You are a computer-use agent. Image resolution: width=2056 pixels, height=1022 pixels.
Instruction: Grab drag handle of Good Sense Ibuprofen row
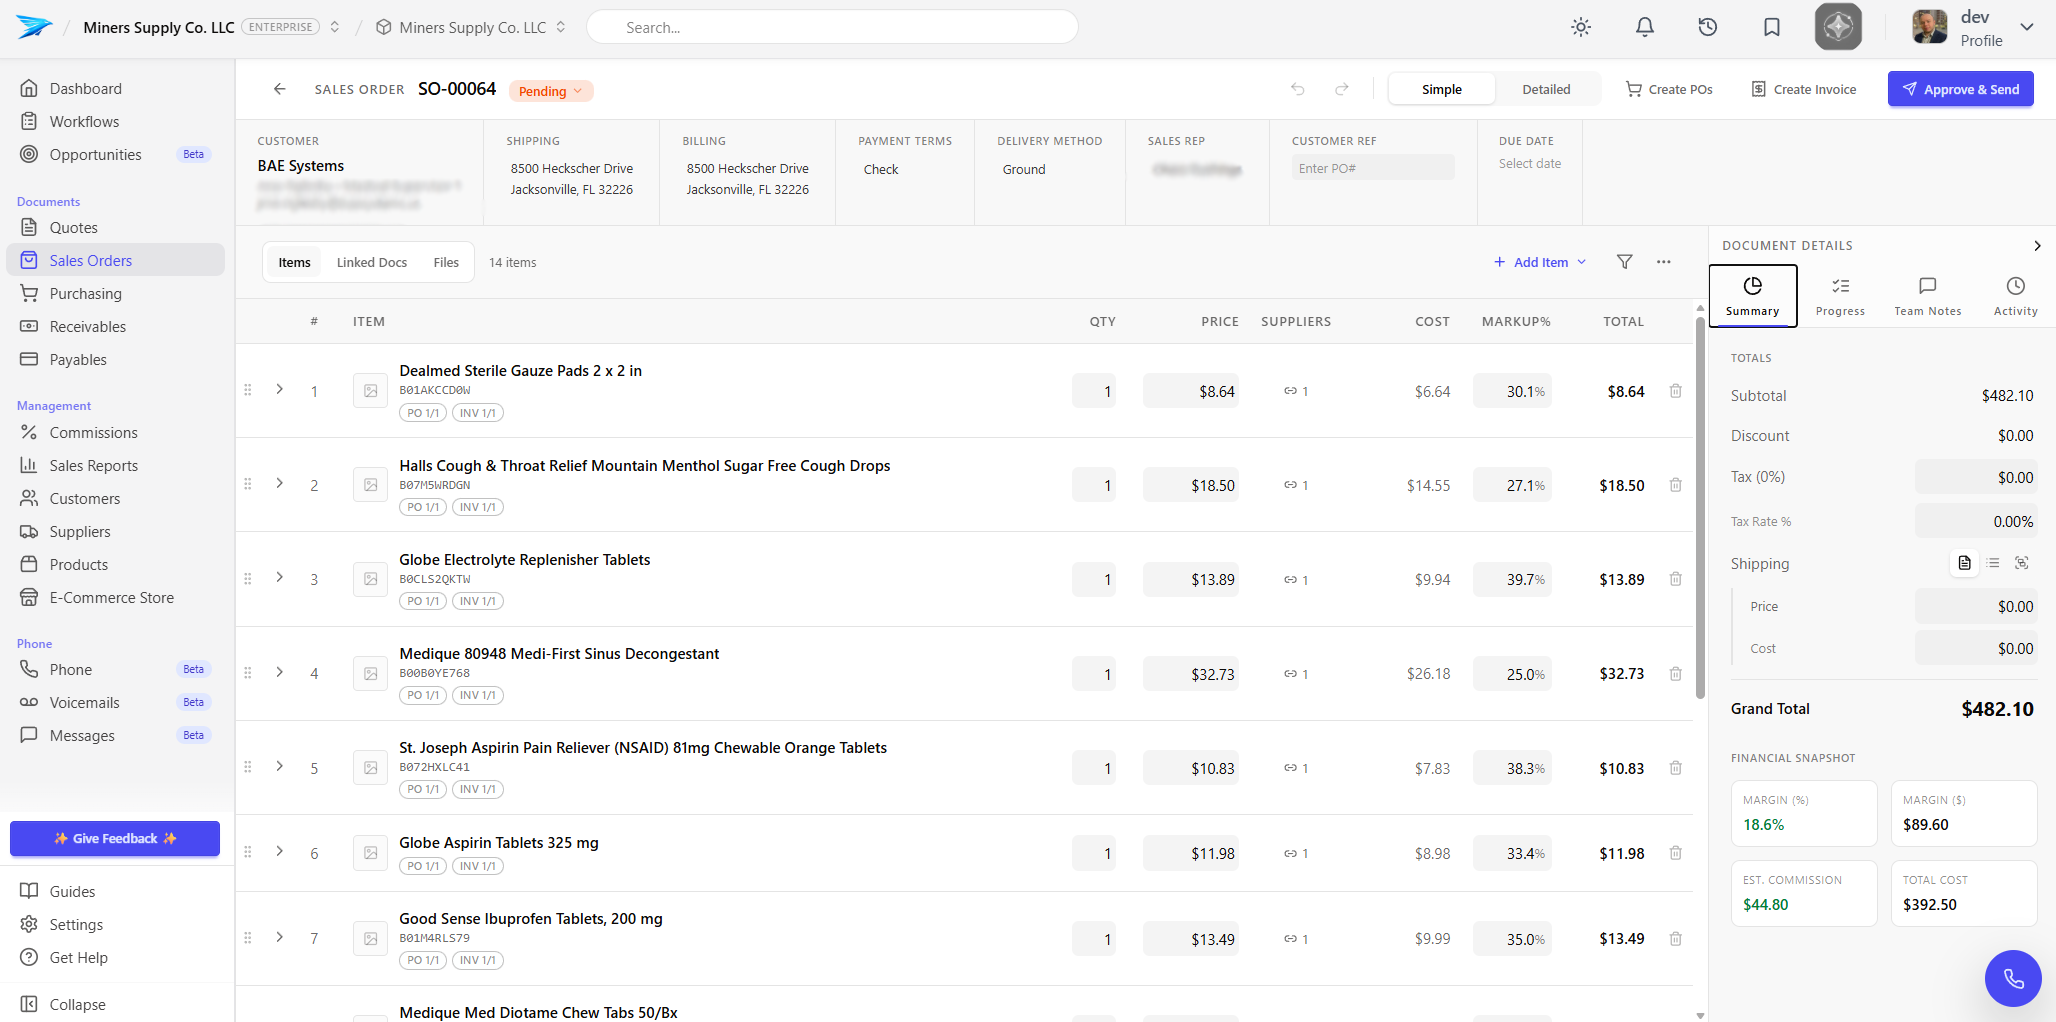coord(248,938)
